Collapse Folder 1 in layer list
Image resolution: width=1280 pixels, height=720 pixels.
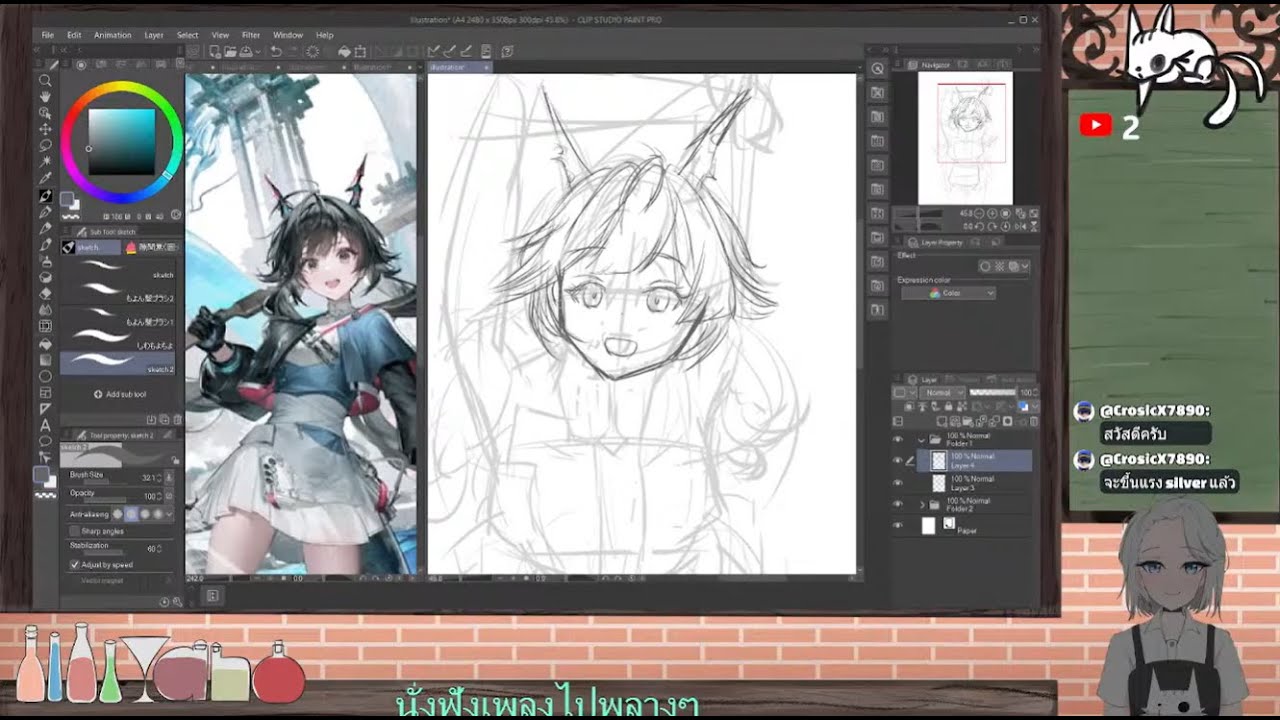[x=922, y=439]
